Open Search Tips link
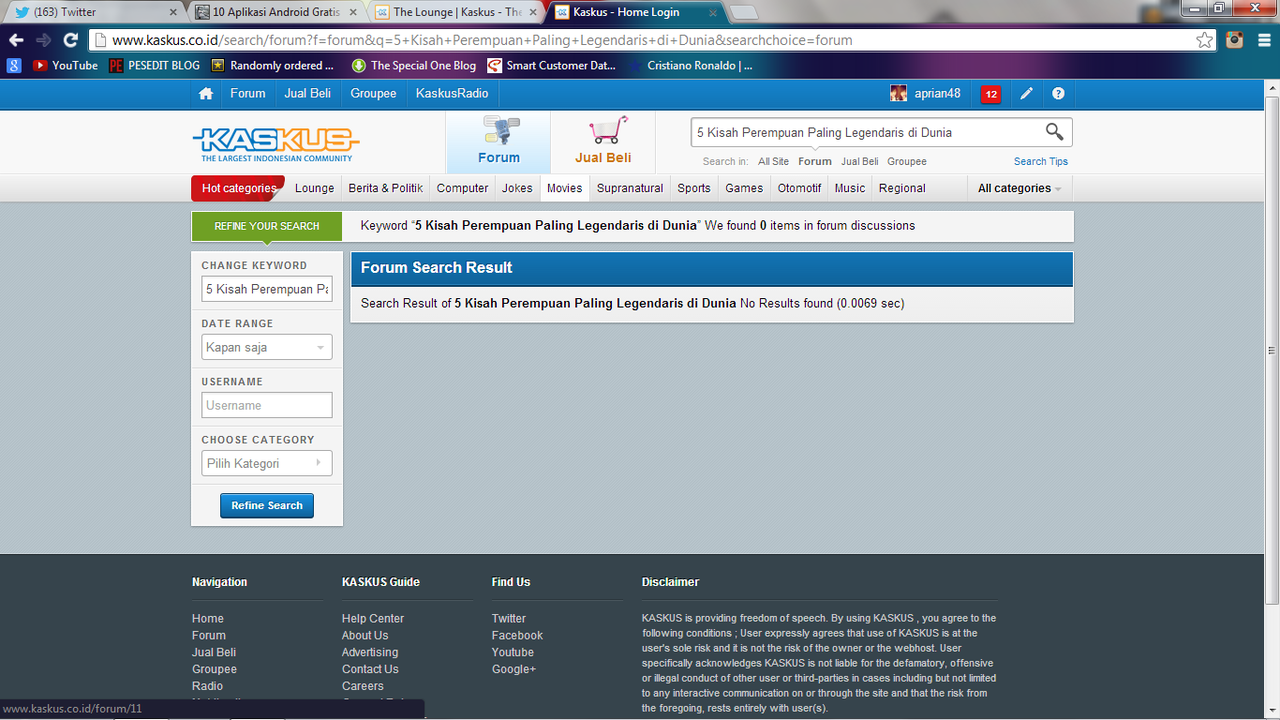The height and width of the screenshot is (720, 1280). click(1041, 161)
